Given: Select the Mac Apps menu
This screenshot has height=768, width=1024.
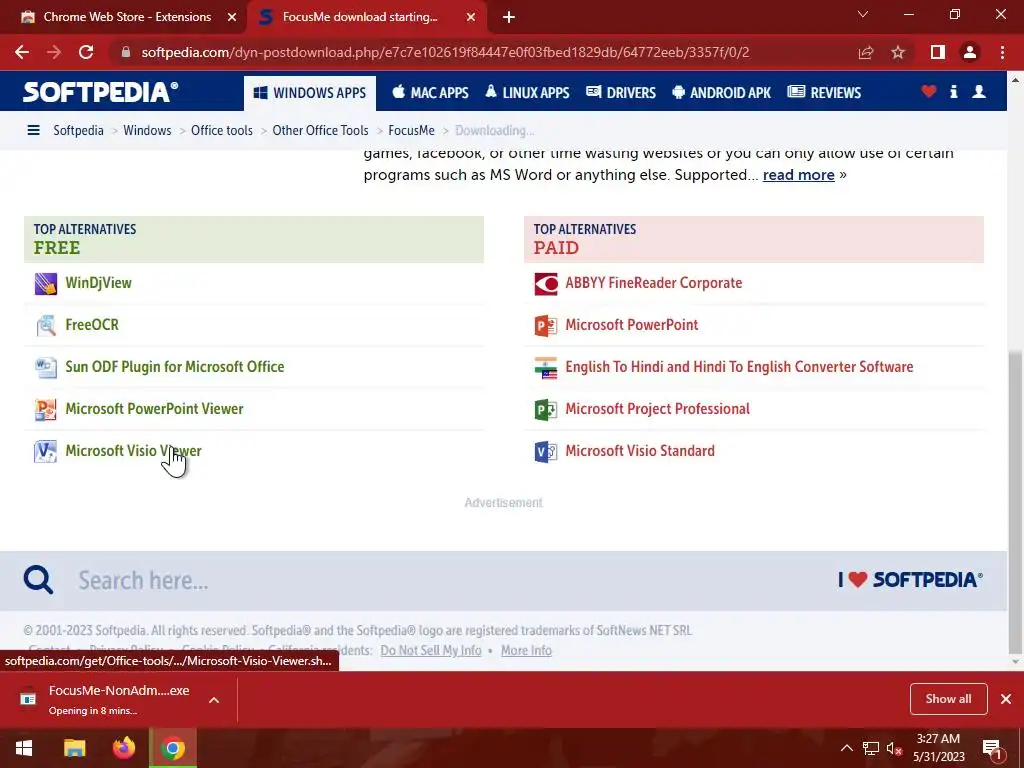Looking at the screenshot, I should click(x=430, y=93).
